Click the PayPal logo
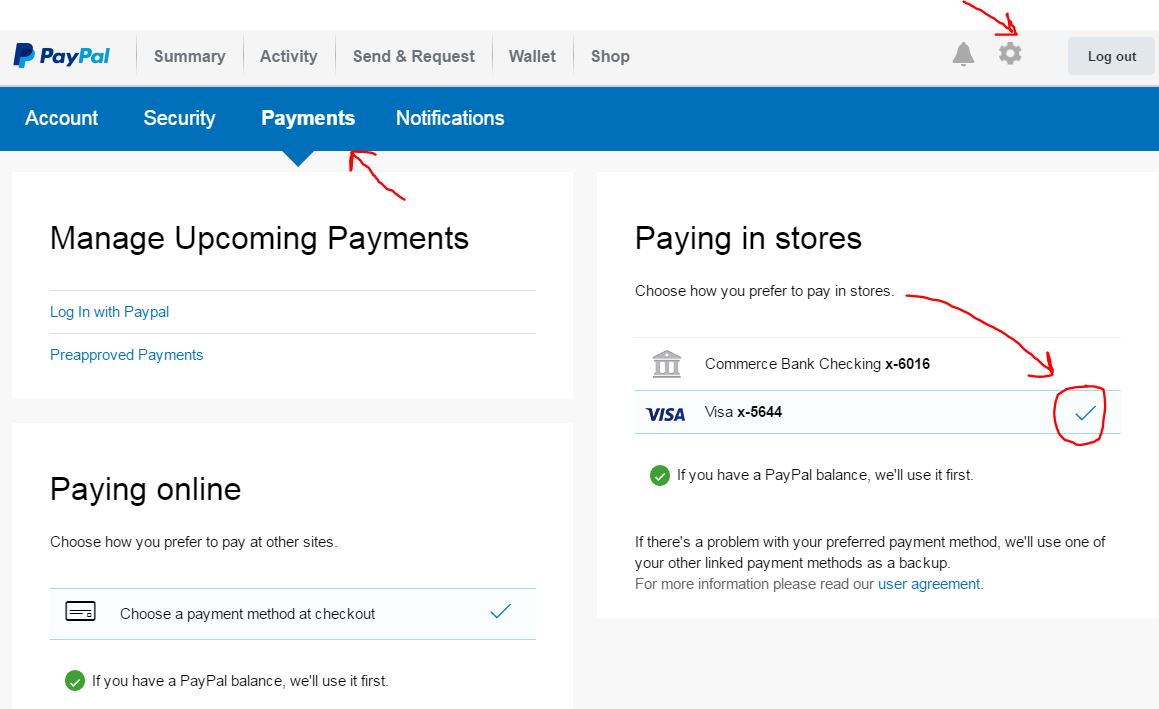This screenshot has height=709, width=1159. click(x=61, y=55)
